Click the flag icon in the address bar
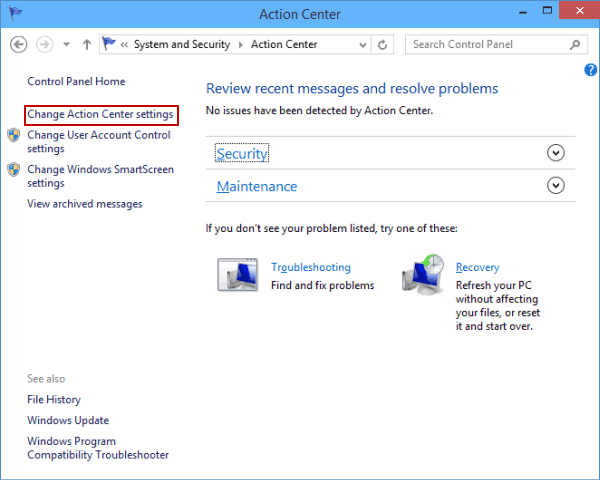The image size is (600, 480). click(109, 44)
